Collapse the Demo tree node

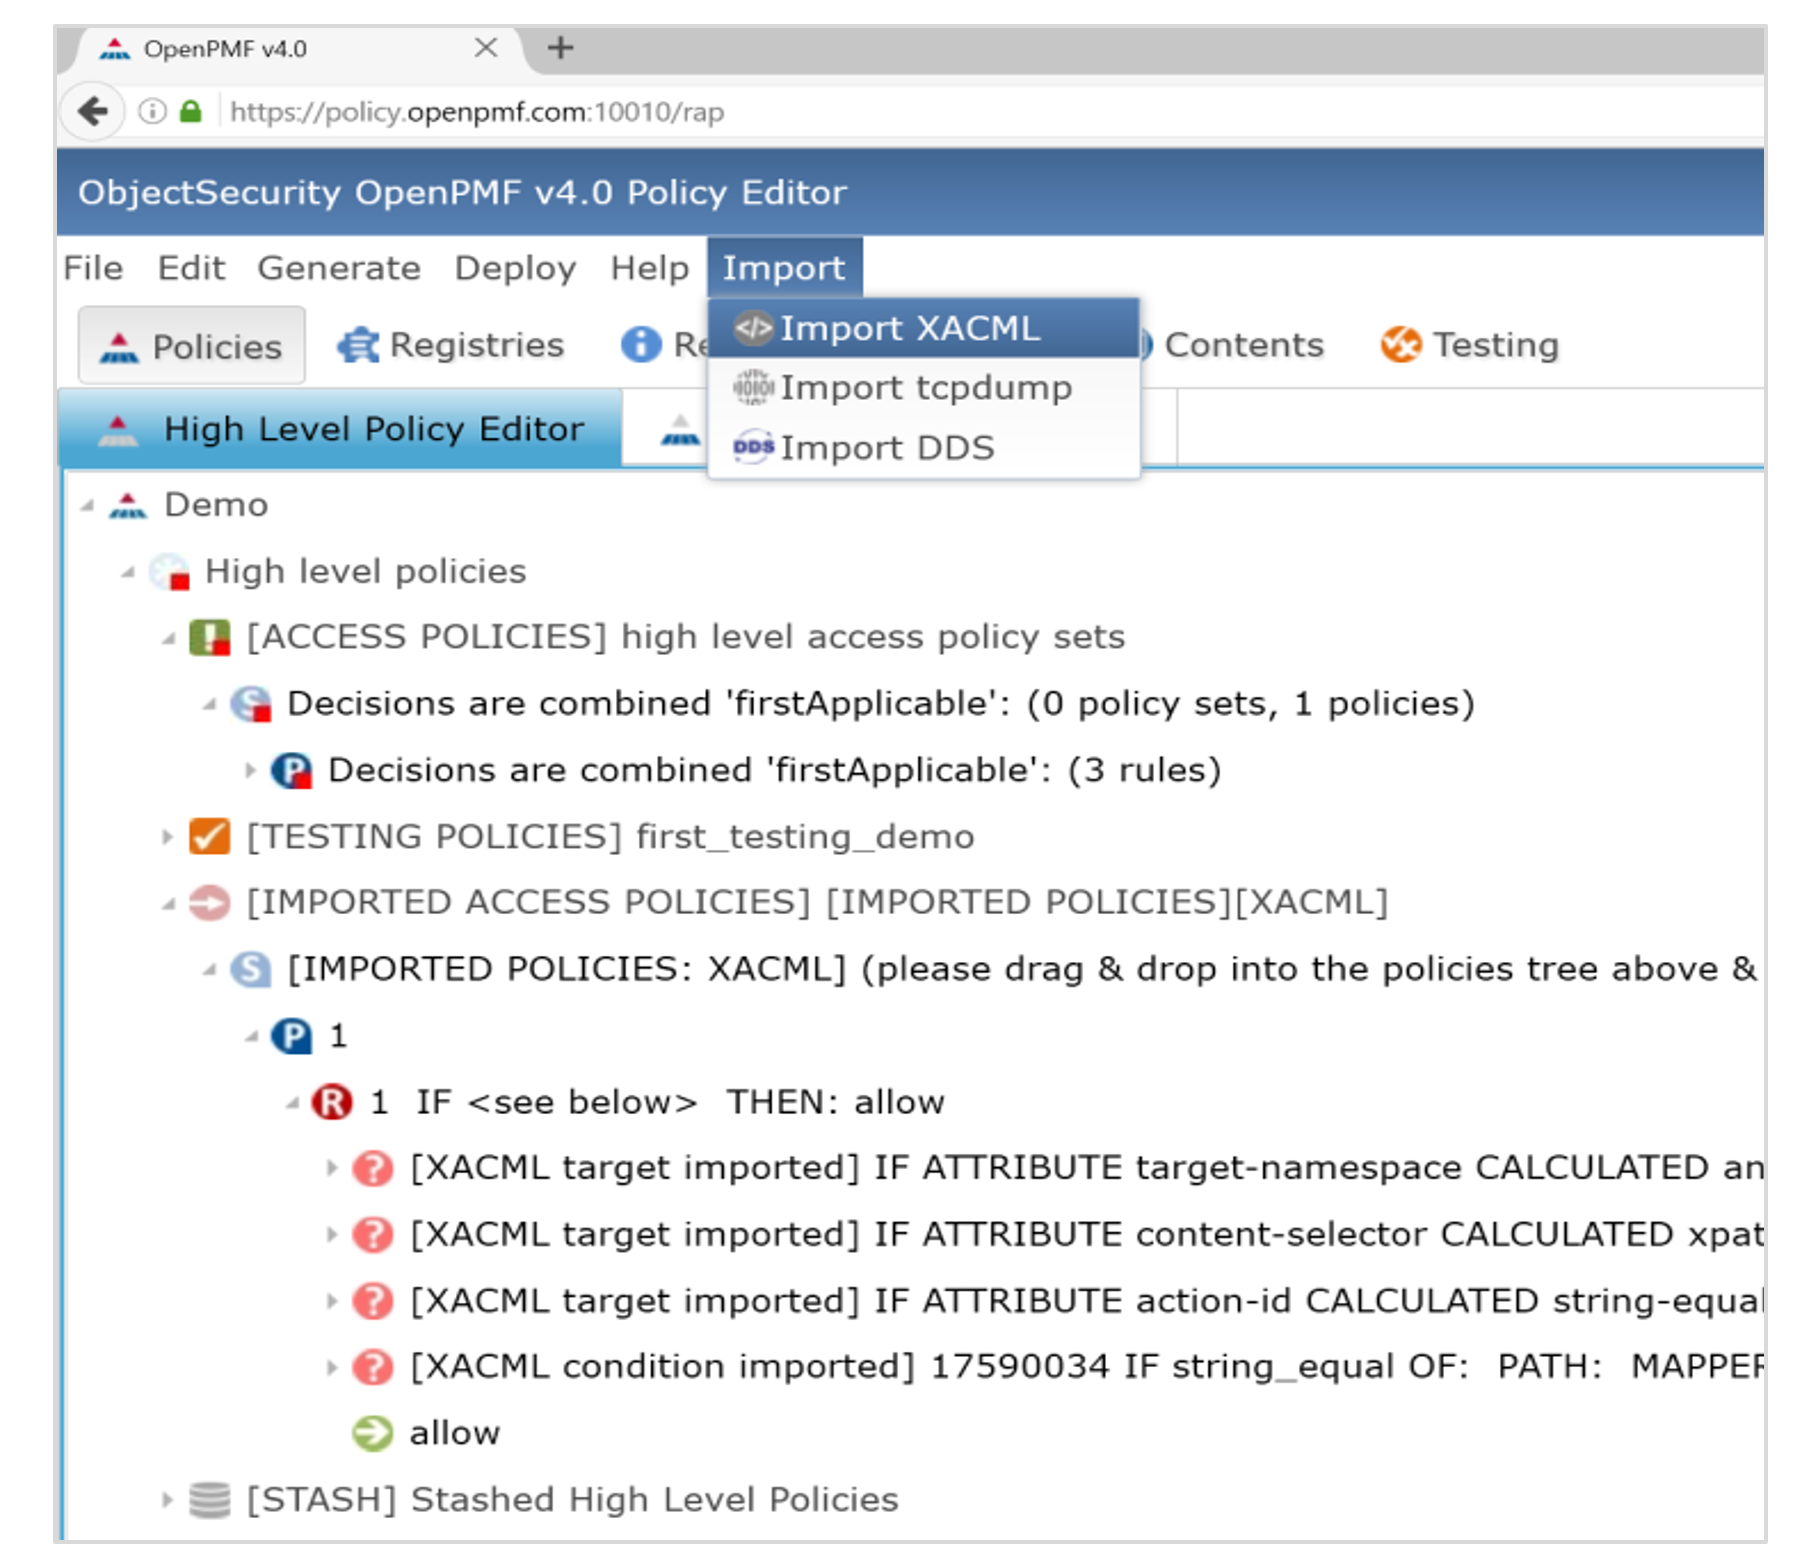click(x=88, y=506)
